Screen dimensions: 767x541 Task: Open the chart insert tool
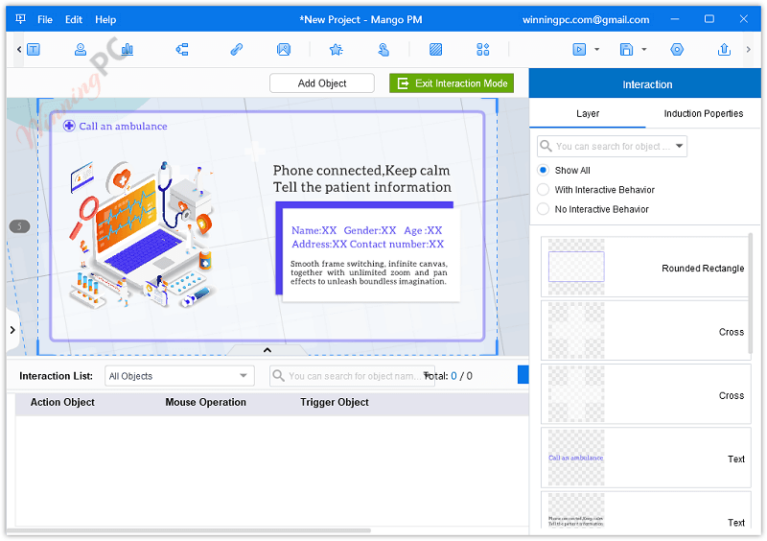[127, 49]
